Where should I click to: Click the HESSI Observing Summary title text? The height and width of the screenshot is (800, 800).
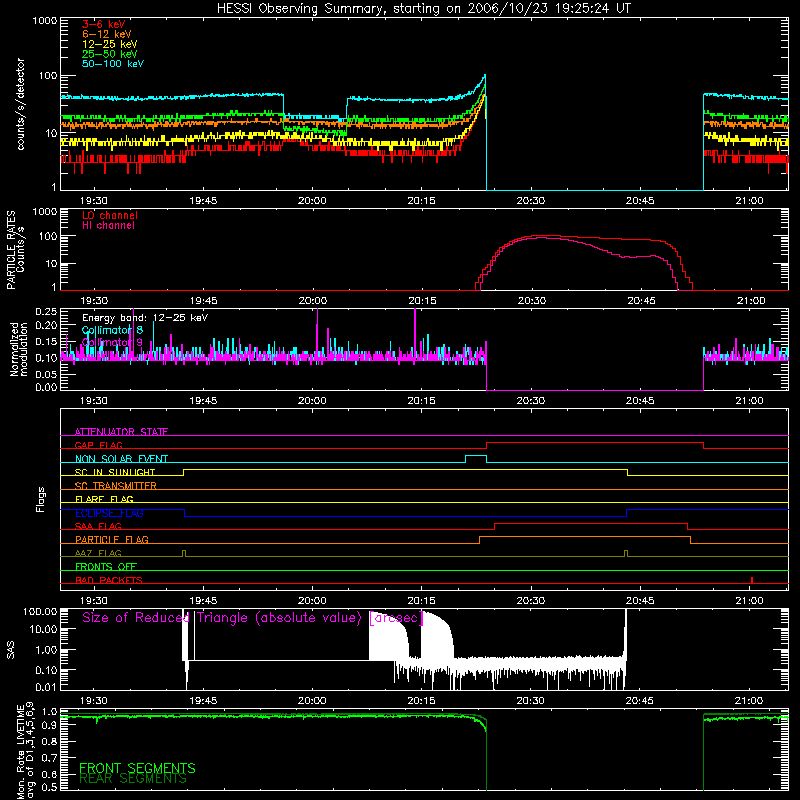[423, 9]
